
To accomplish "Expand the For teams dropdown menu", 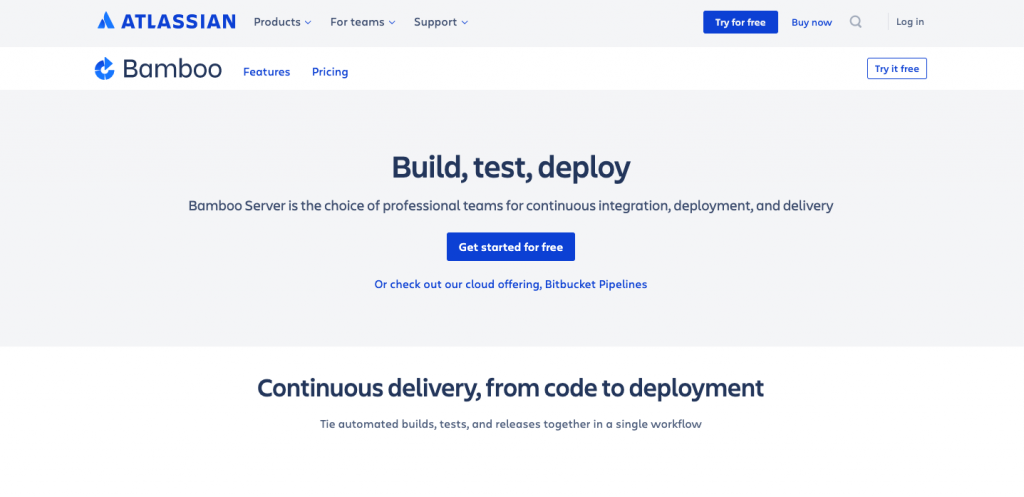I will [362, 22].
